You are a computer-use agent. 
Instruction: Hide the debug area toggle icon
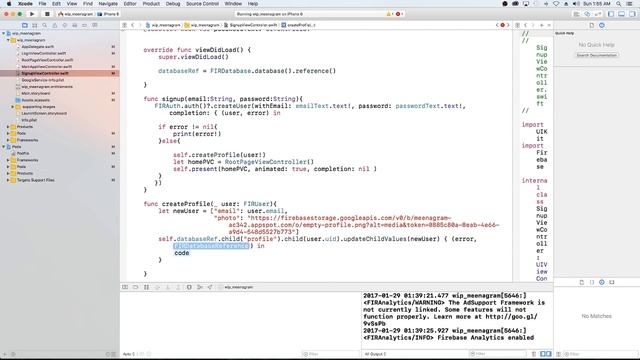click(125, 287)
